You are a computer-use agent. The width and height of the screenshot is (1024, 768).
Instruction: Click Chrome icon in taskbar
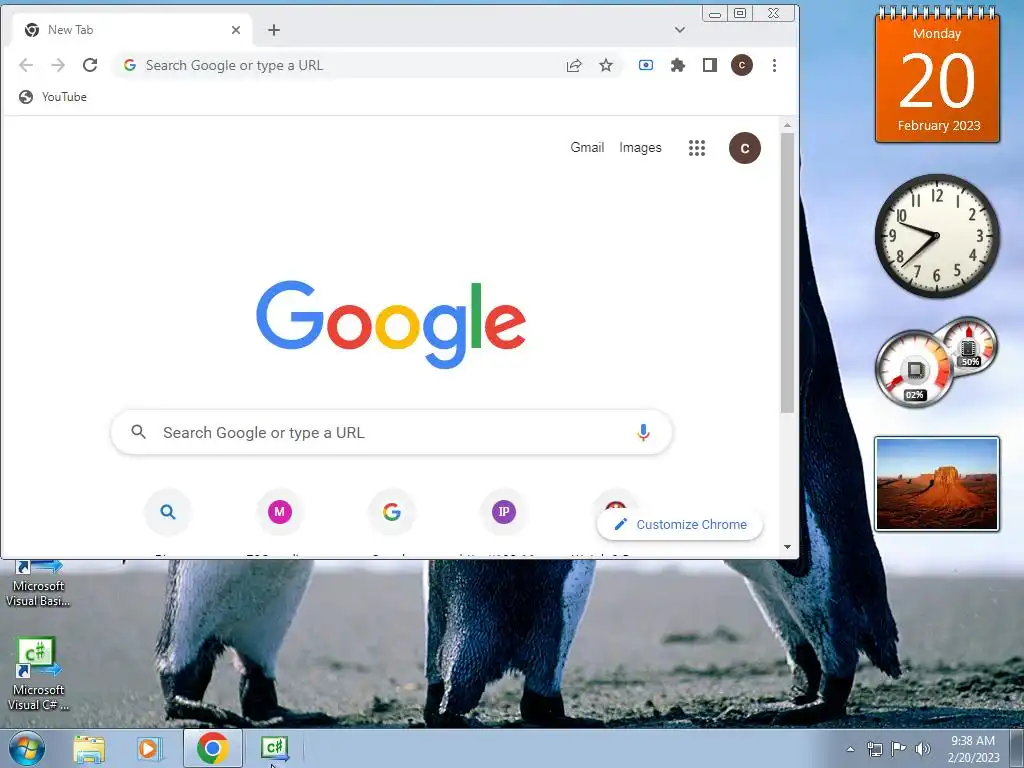[212, 749]
